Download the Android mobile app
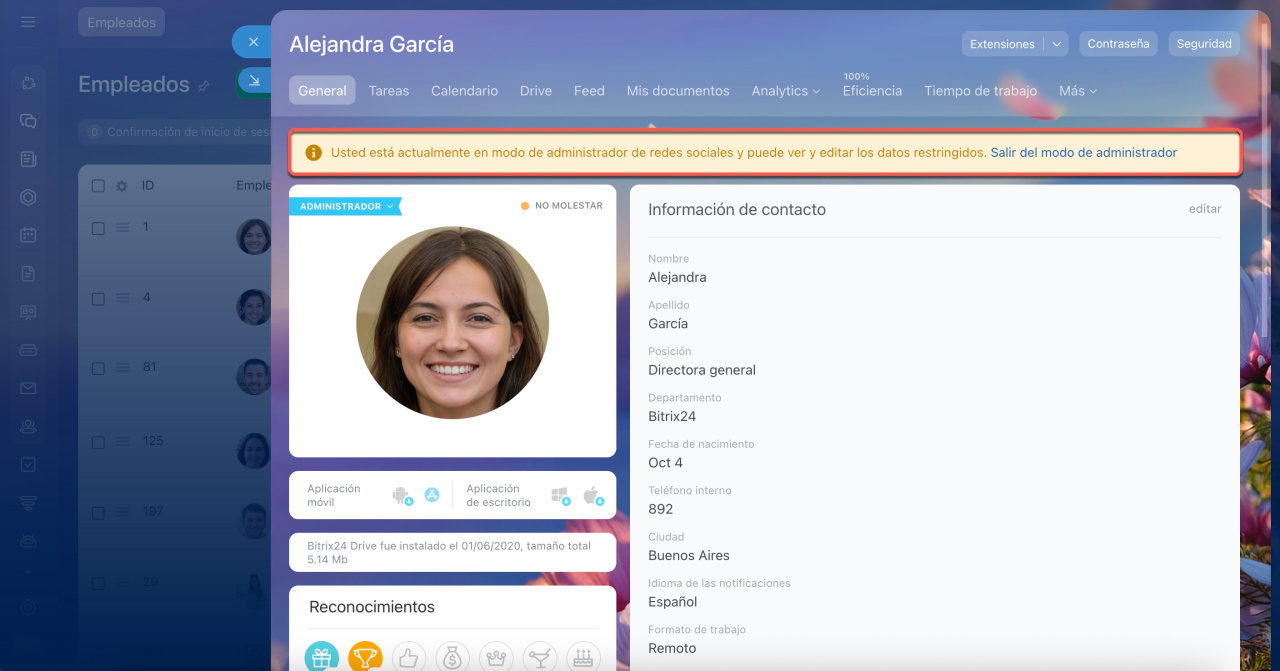The image size is (1280, 671). pyautogui.click(x=402, y=495)
